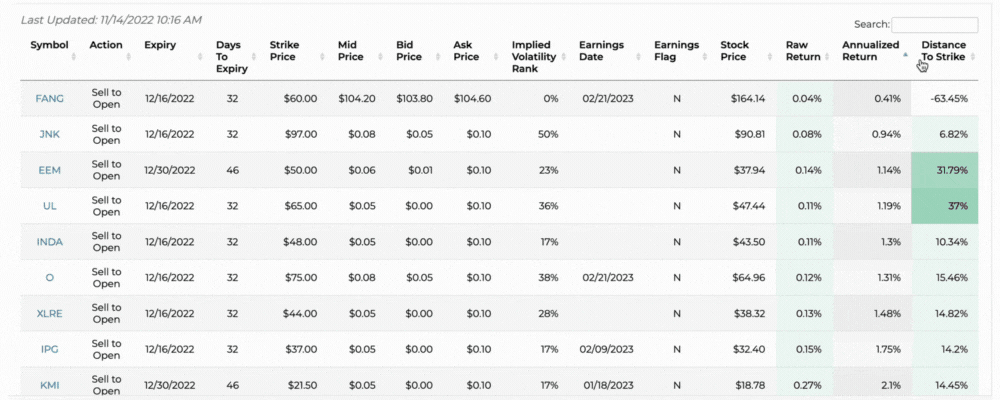Screen dimensions: 1000x400
Task: Sort by Distance To Strike header
Action: [943, 50]
